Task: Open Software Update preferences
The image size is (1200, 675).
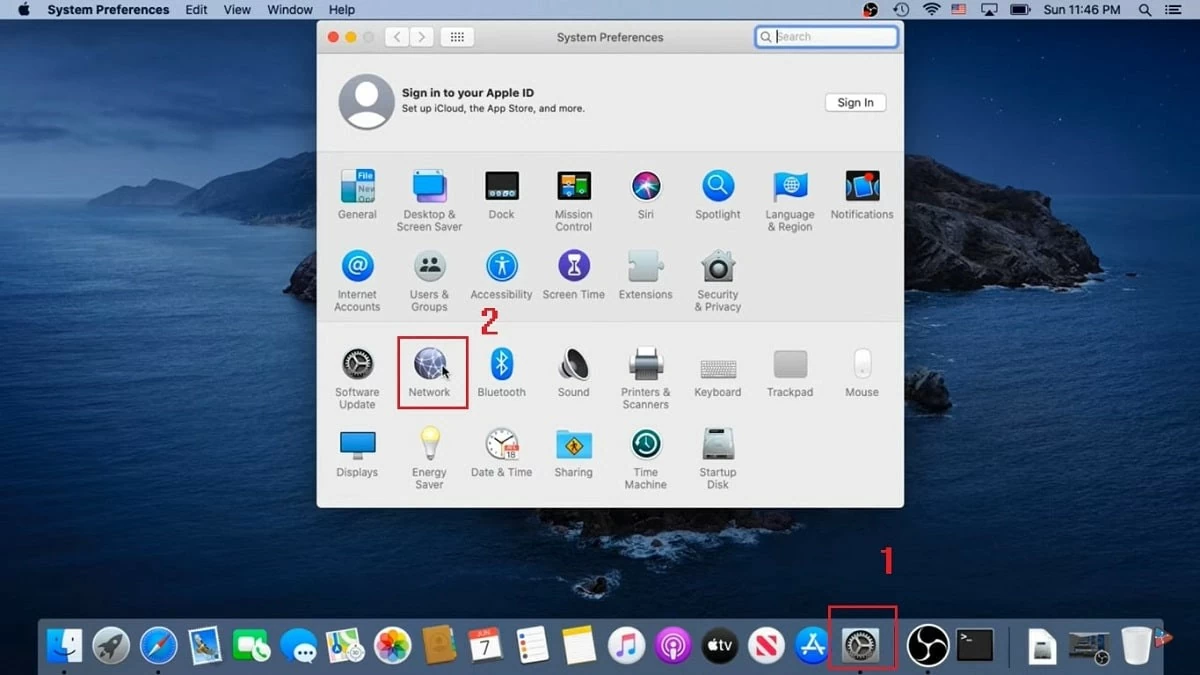Action: click(357, 365)
